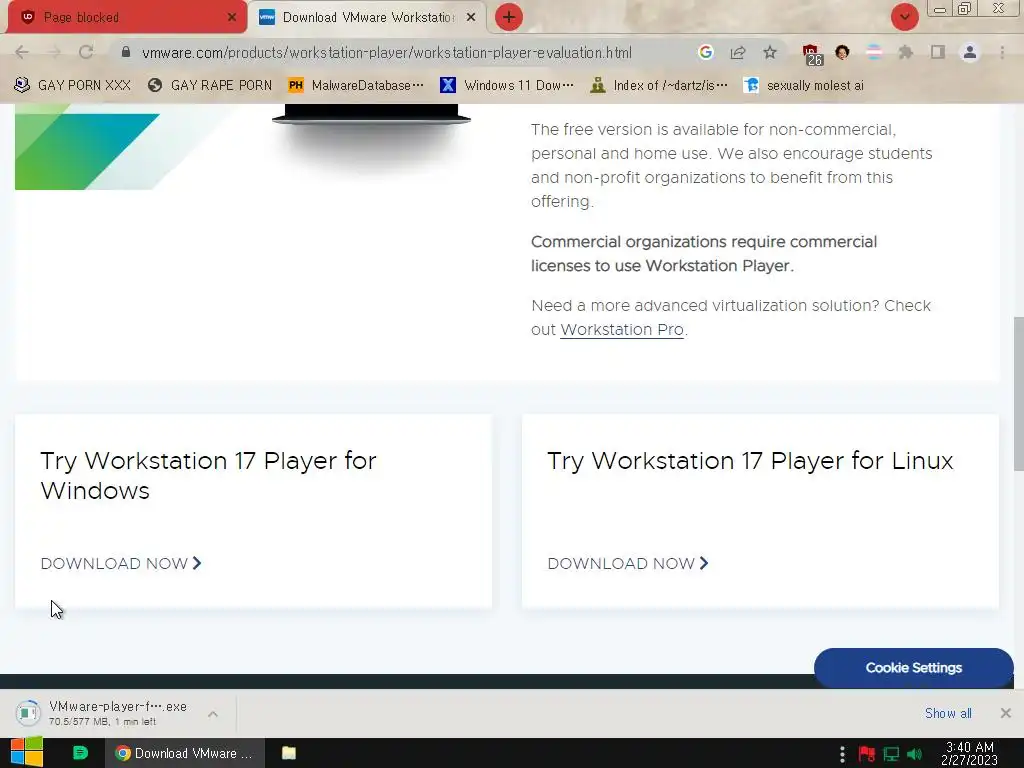This screenshot has height=768, width=1024.
Task: Click the page's vertical scrollbar thumb
Action: coord(1018,392)
